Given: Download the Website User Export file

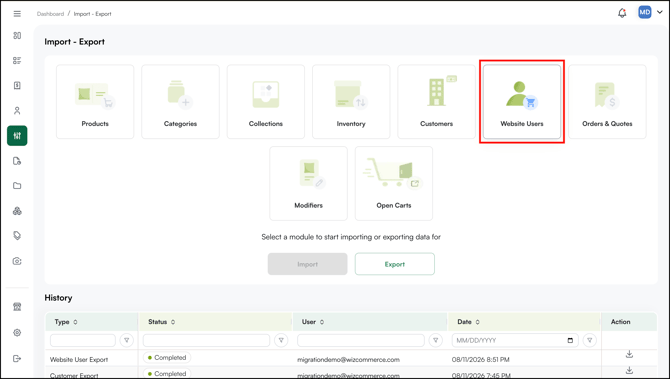Looking at the screenshot, I should 629,354.
